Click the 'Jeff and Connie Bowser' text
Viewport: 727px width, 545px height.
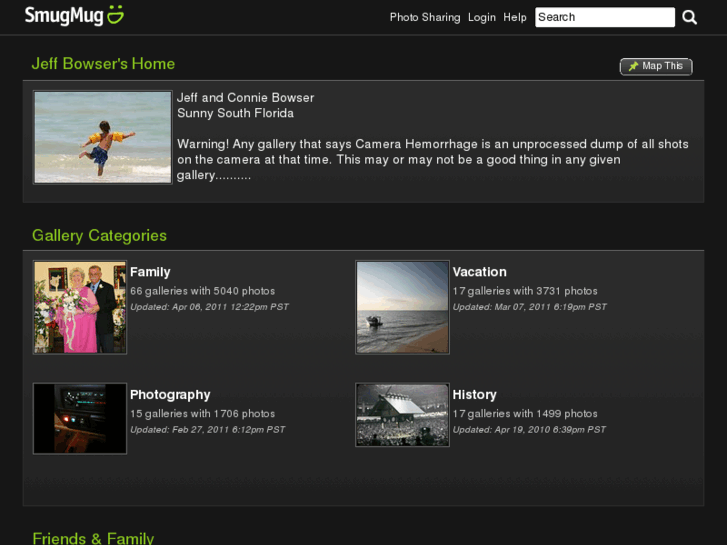coord(245,98)
